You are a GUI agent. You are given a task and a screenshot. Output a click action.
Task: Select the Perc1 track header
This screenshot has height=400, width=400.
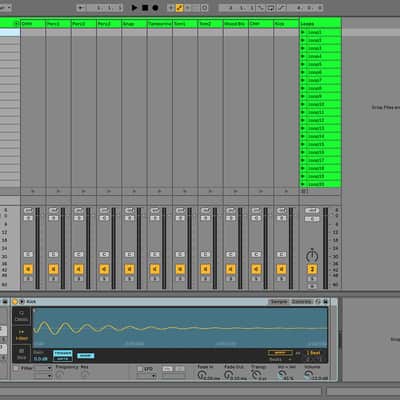tap(58, 24)
